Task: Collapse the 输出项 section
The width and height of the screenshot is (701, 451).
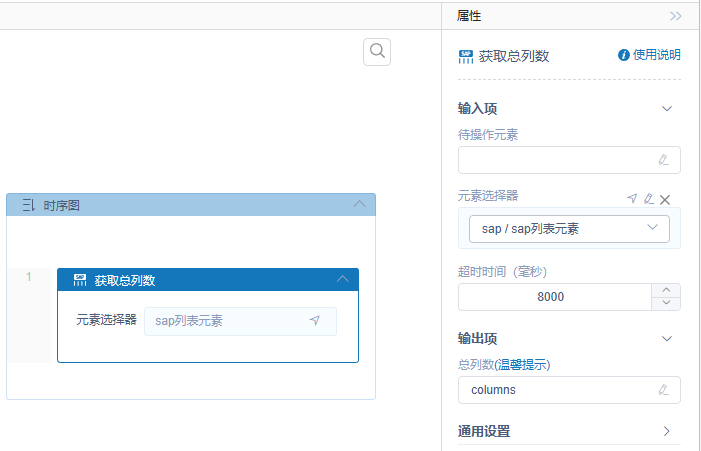Action: pyautogui.click(x=667, y=339)
